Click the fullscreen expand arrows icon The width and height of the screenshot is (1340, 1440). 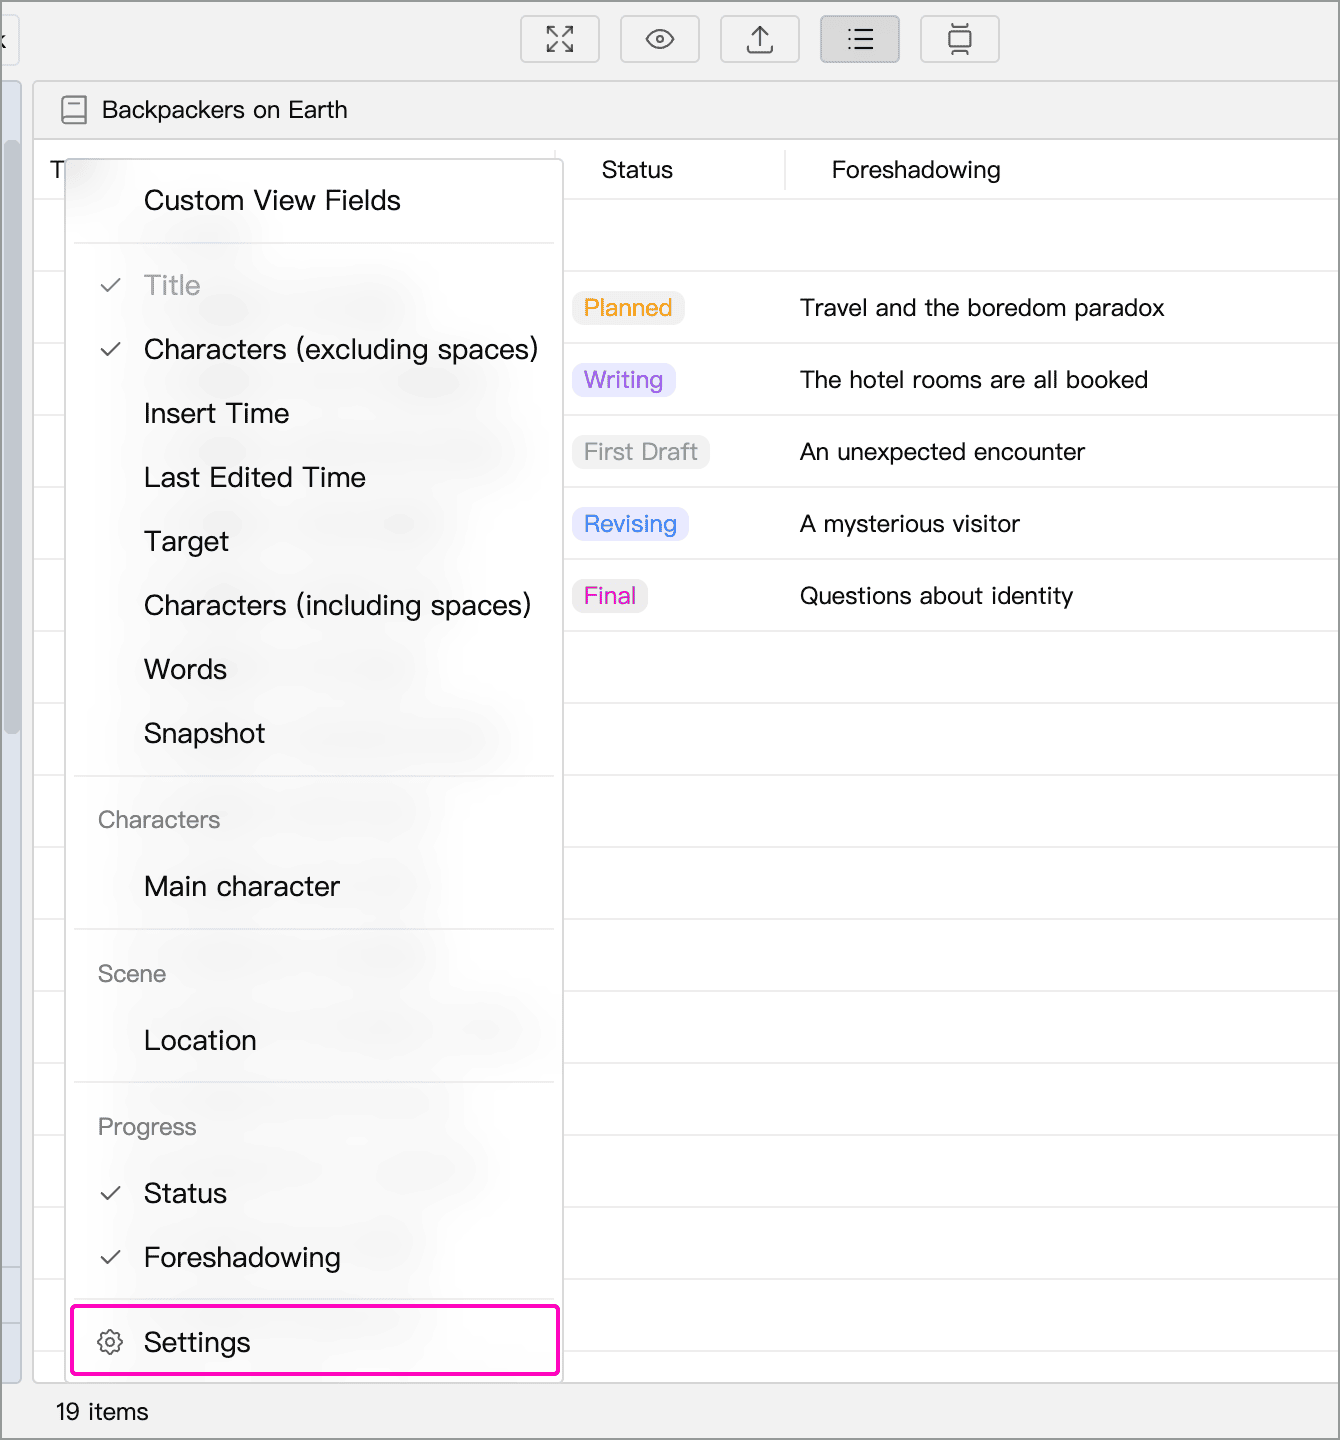560,39
